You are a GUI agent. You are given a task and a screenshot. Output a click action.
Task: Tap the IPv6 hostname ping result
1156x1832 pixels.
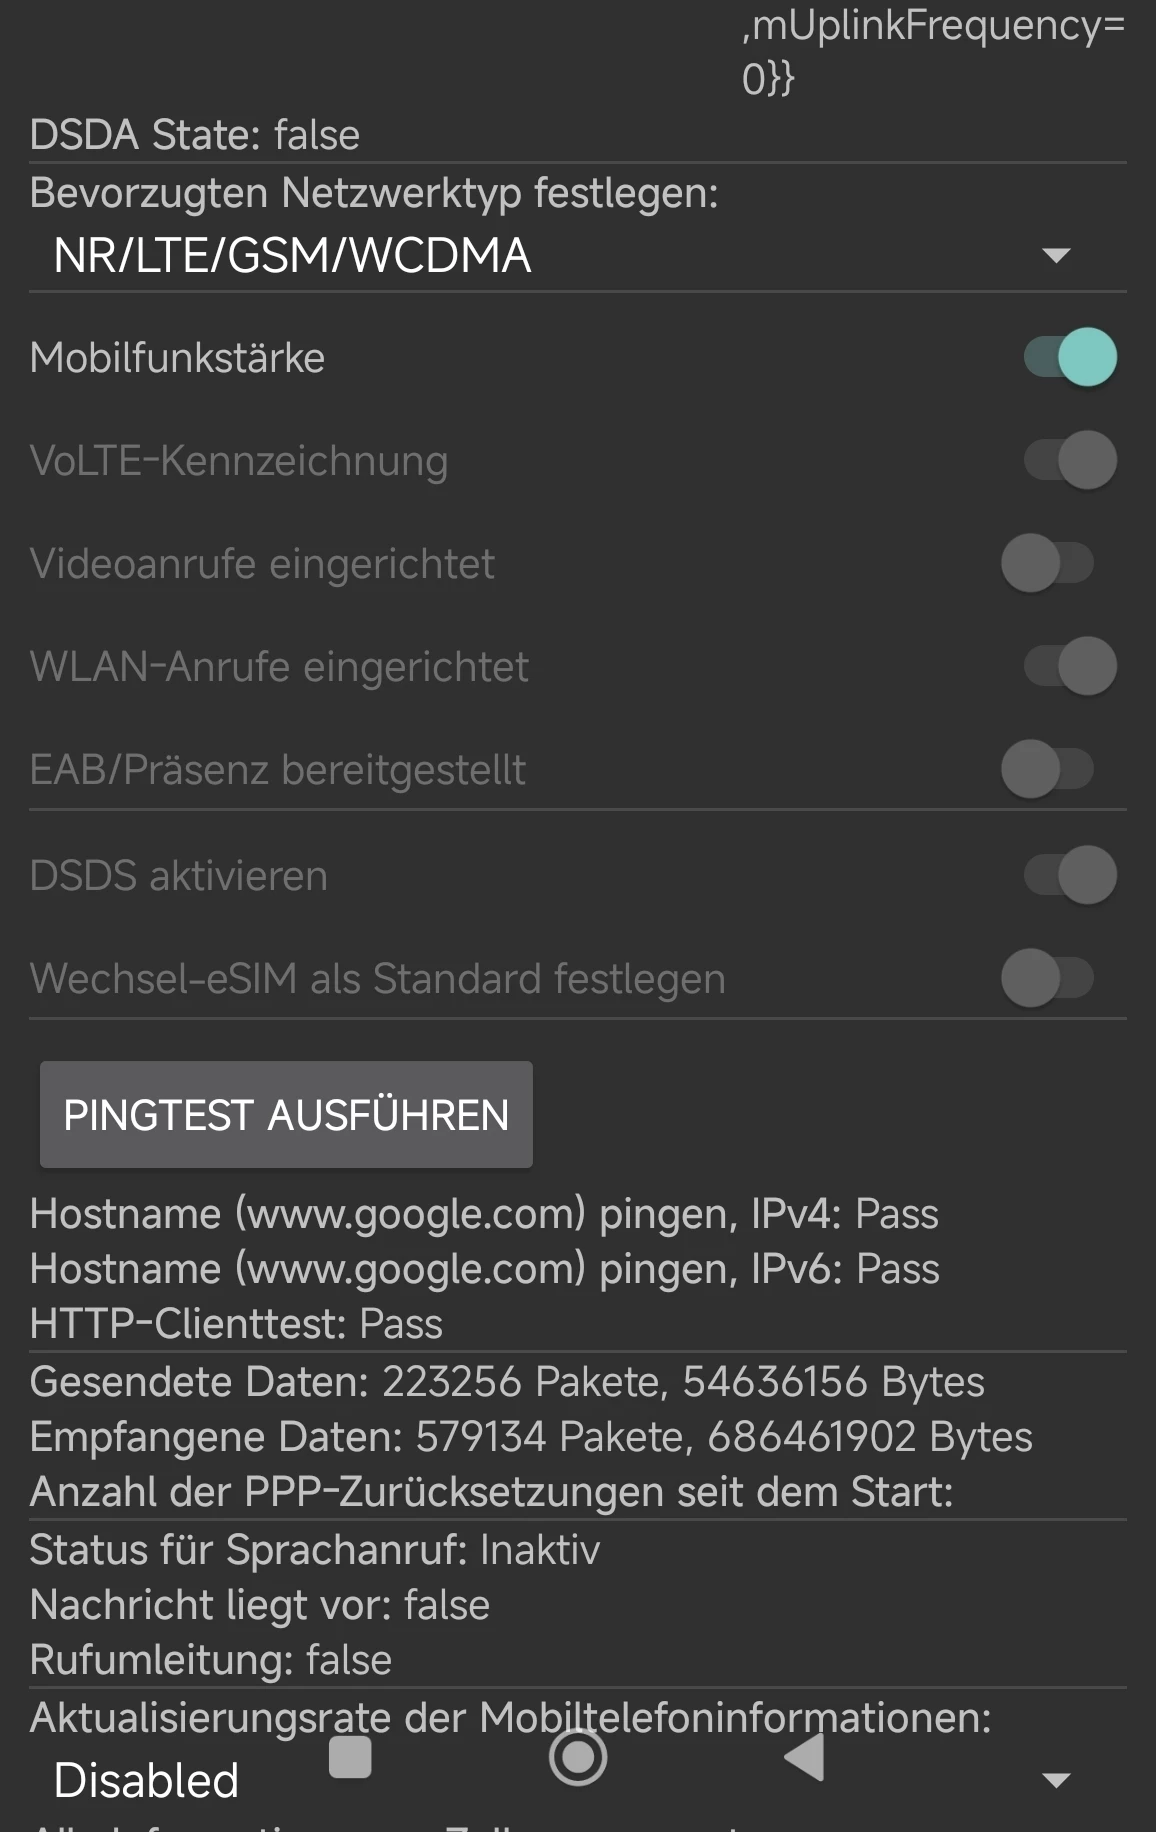coord(485,1269)
